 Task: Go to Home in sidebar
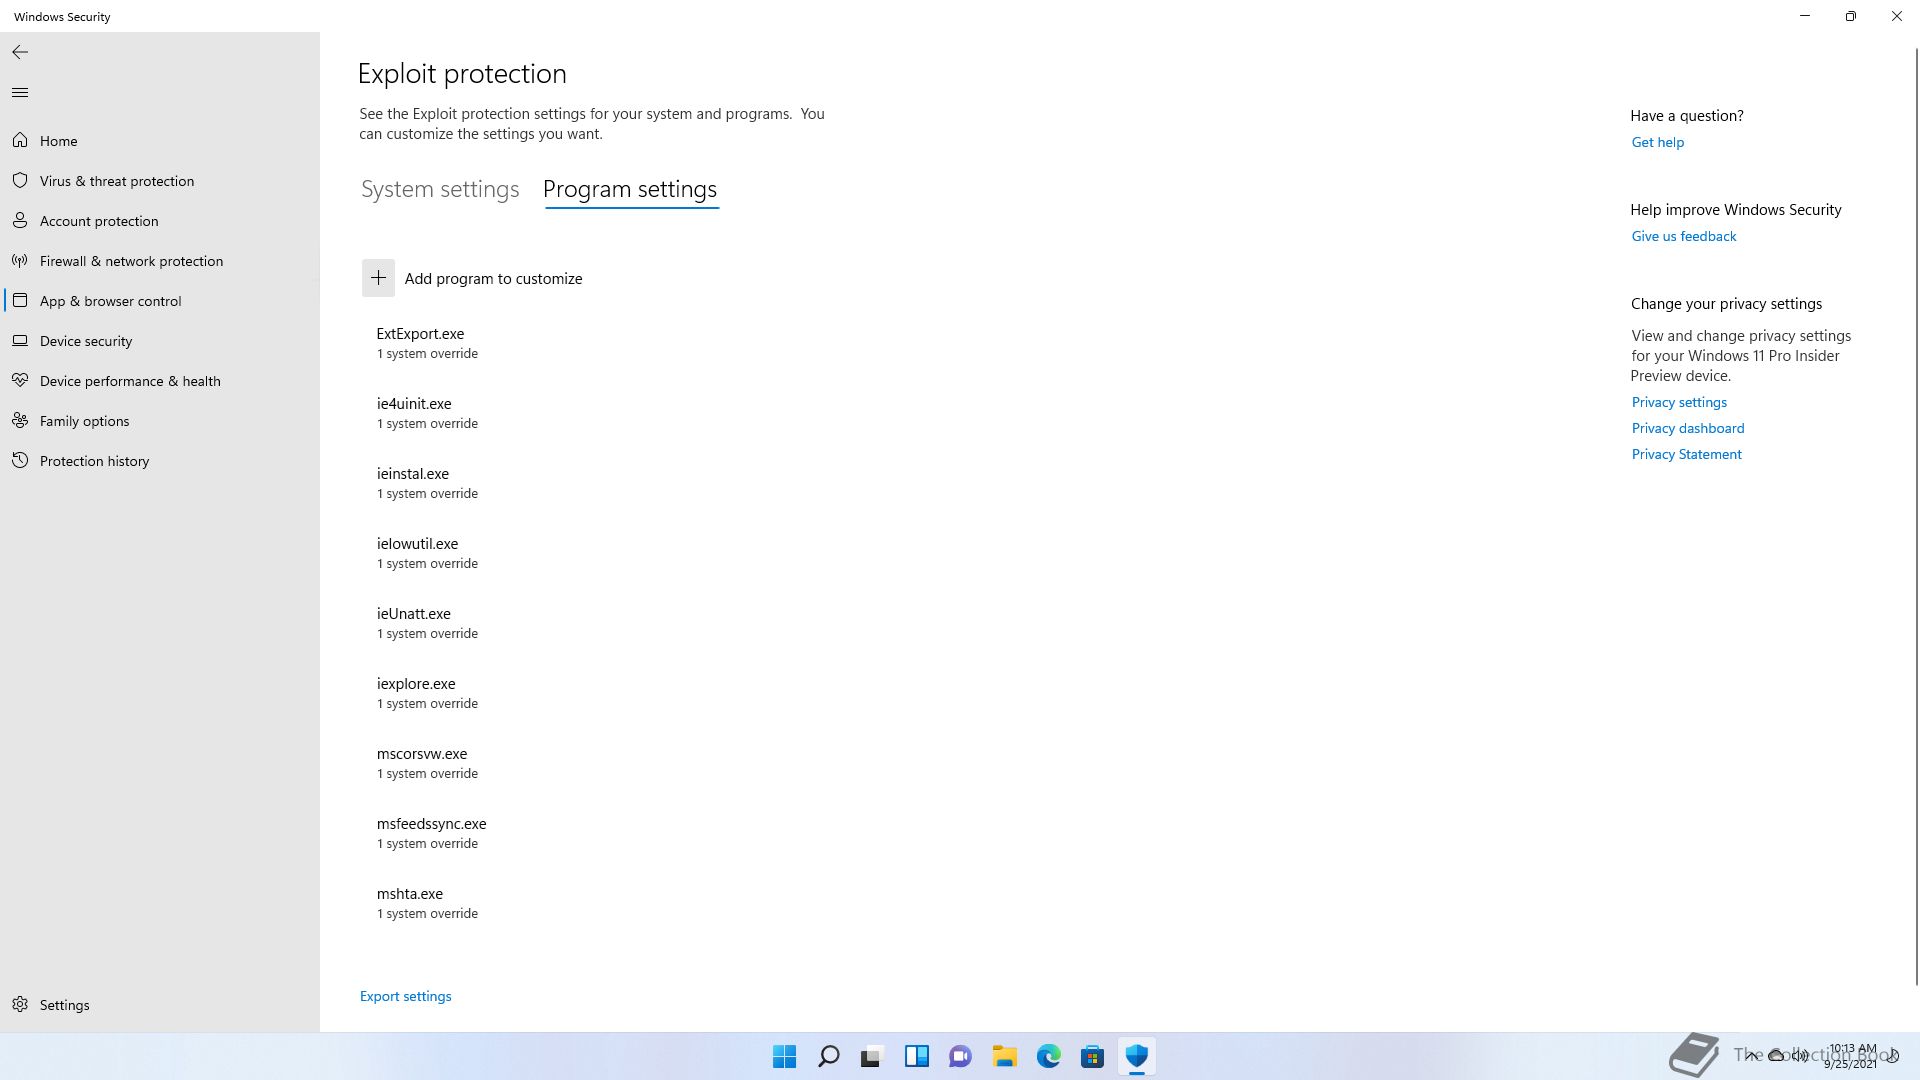[160, 141]
